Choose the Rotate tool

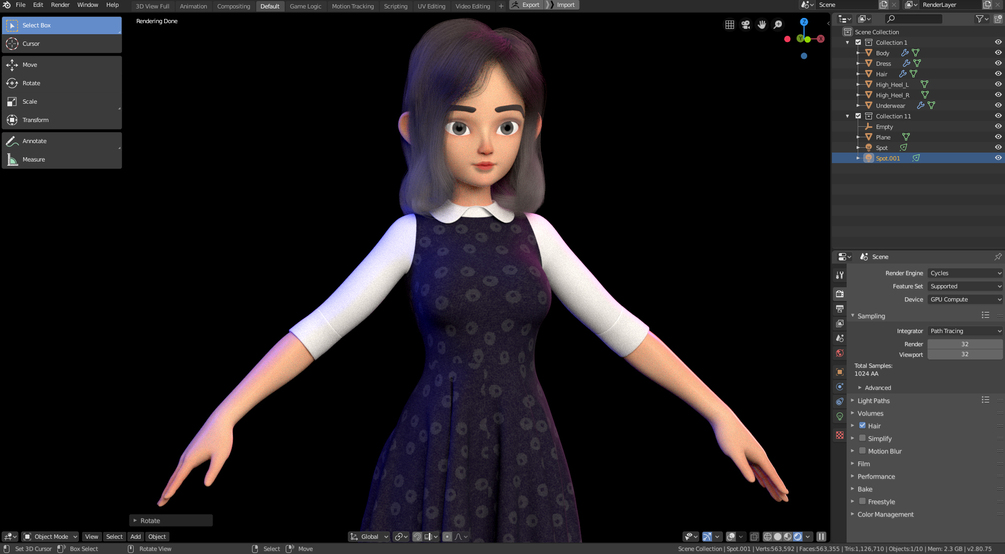(62, 83)
